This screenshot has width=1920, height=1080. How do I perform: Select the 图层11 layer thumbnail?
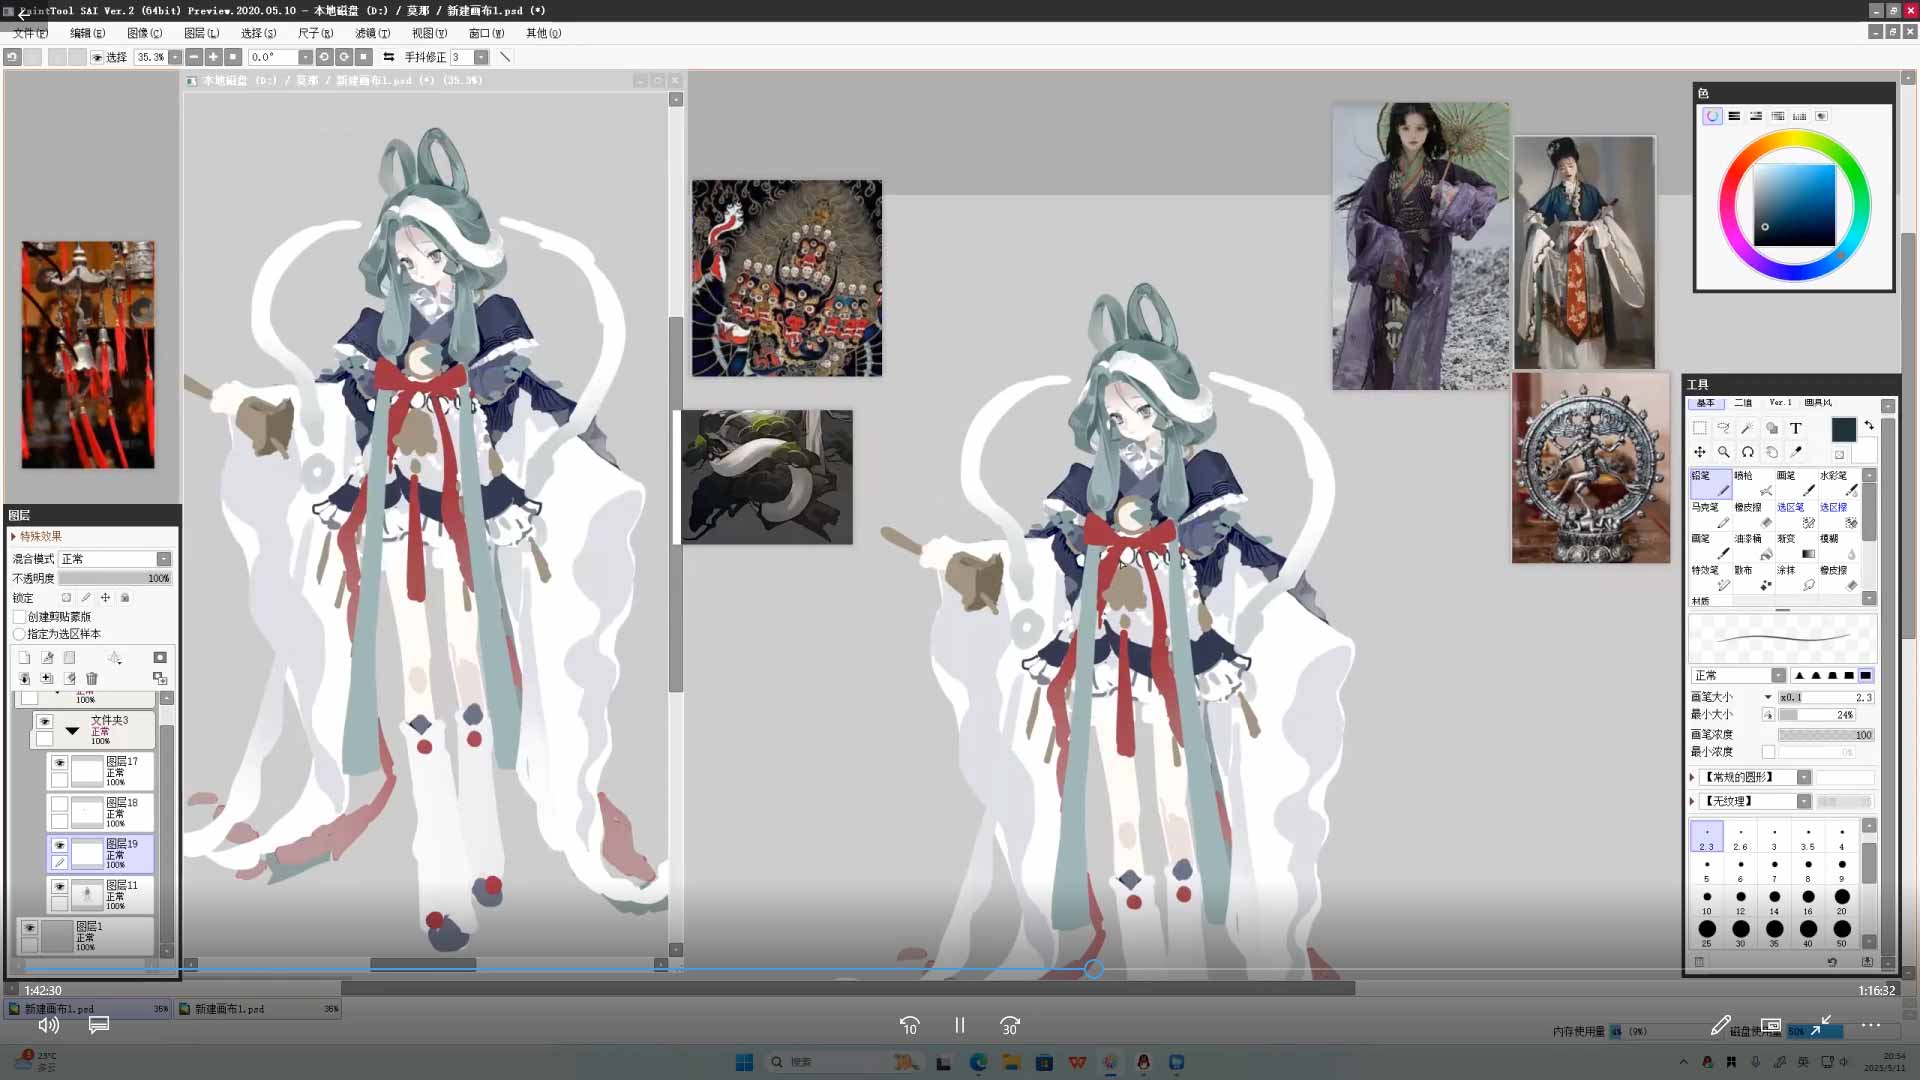pyautogui.click(x=87, y=895)
